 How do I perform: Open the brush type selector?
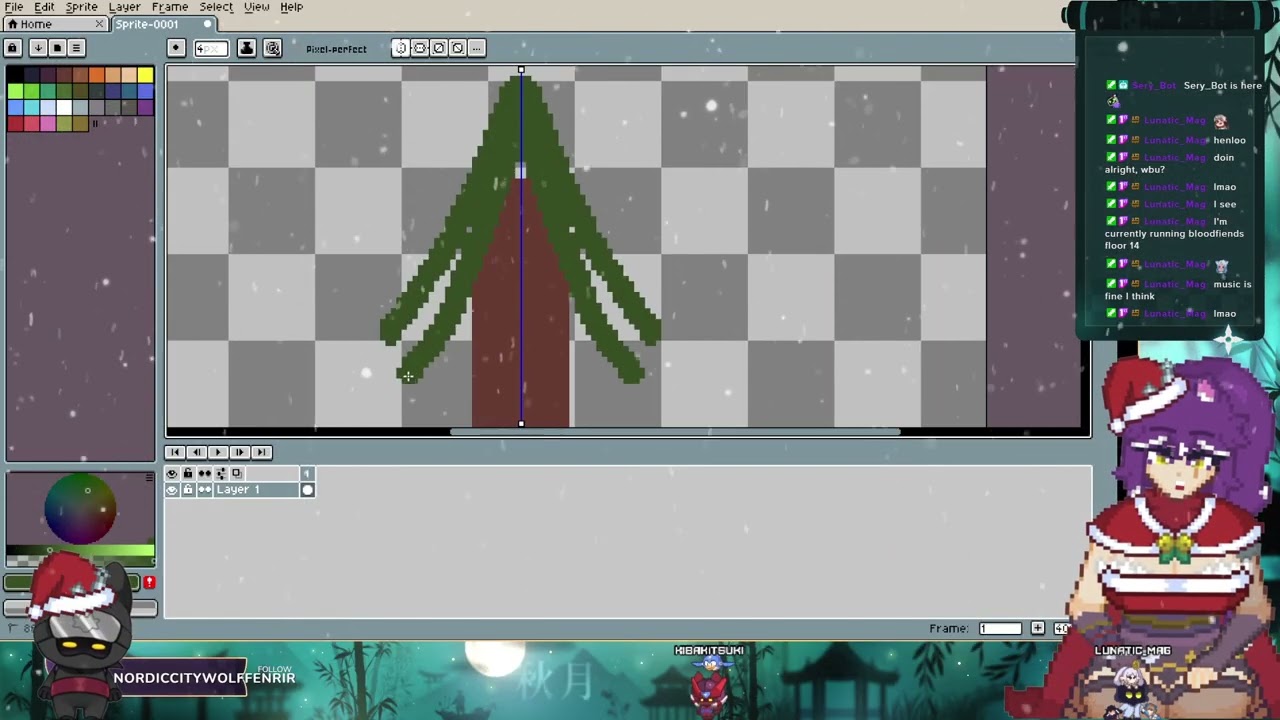coord(176,48)
